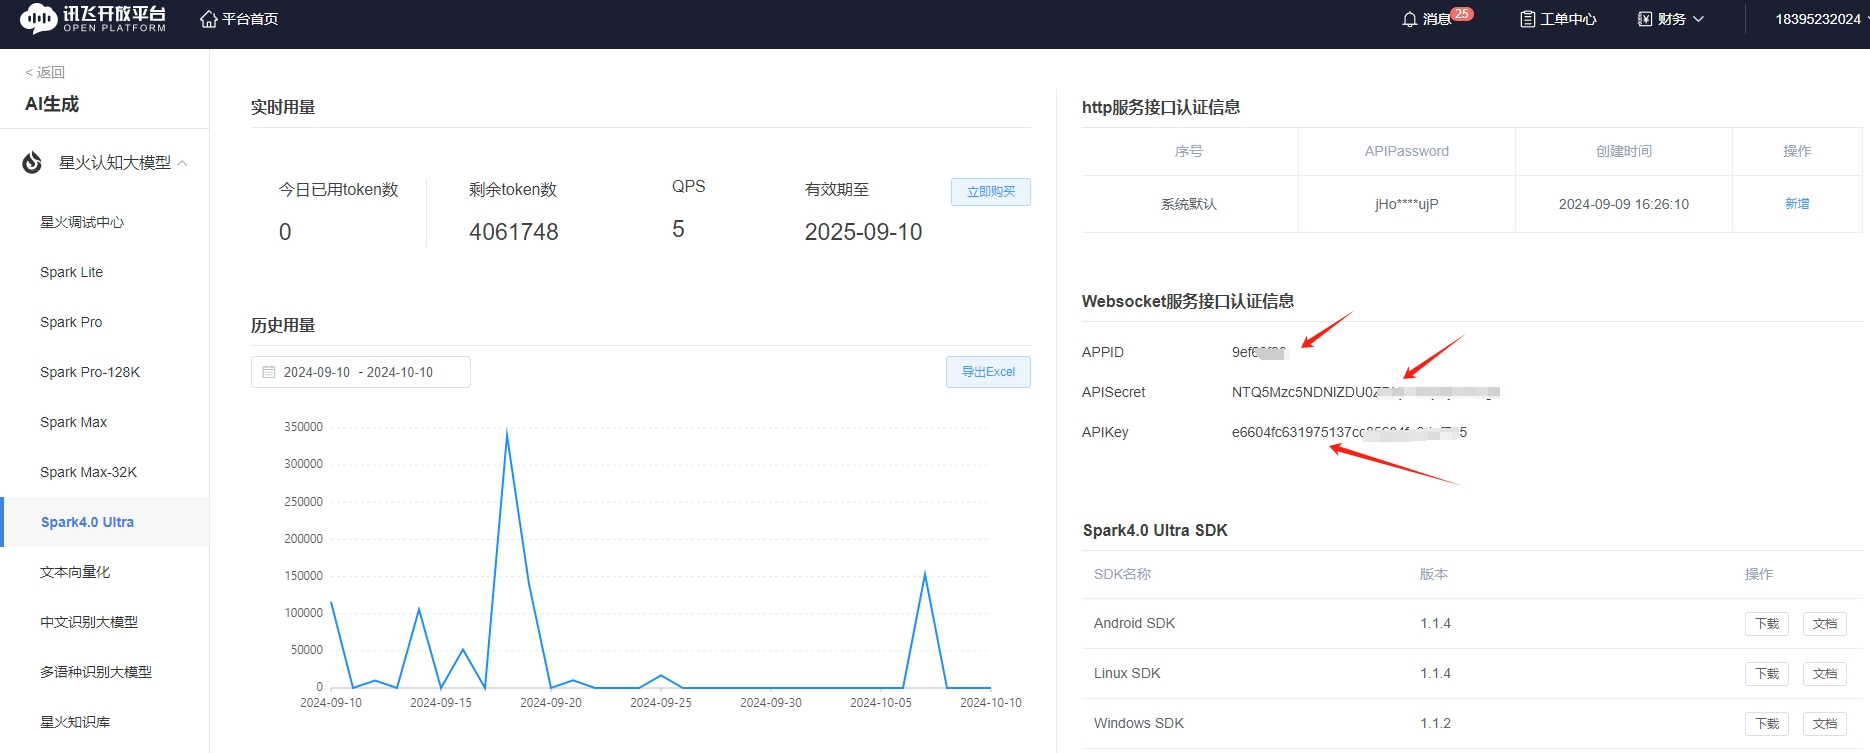The image size is (1870, 753).
Task: Select Spark Max-32K in the sidebar
Action: click(88, 472)
